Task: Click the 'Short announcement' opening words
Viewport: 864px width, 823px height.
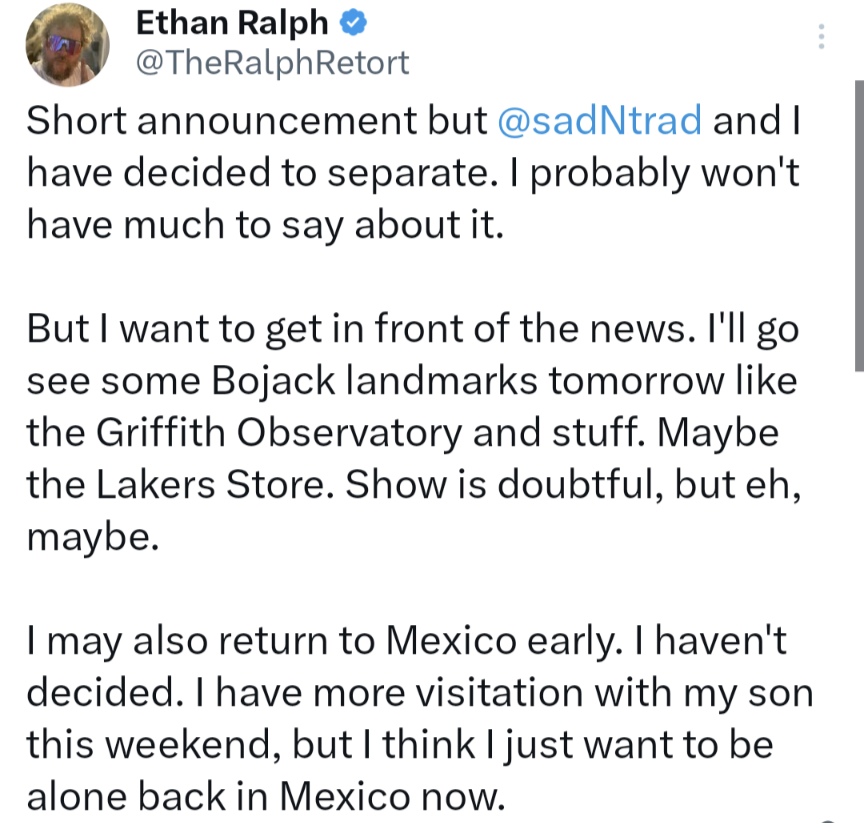Action: pyautogui.click(x=221, y=120)
